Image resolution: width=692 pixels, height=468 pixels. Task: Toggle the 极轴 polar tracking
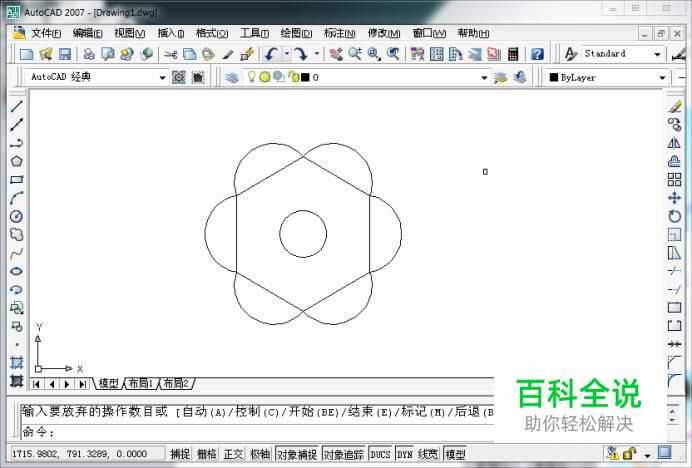pos(260,454)
